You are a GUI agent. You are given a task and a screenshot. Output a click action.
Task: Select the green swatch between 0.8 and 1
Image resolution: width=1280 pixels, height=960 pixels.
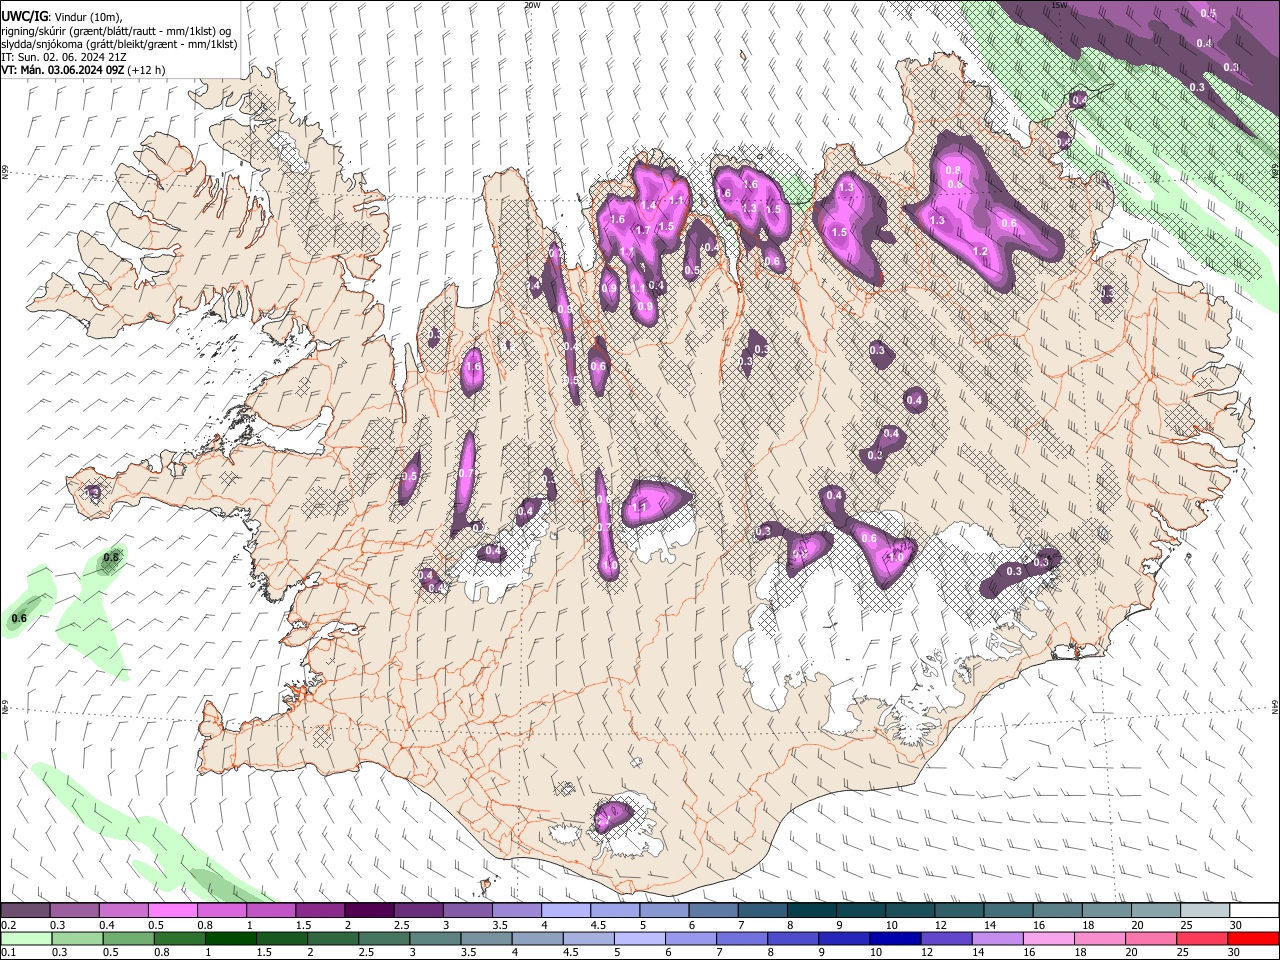[178, 939]
